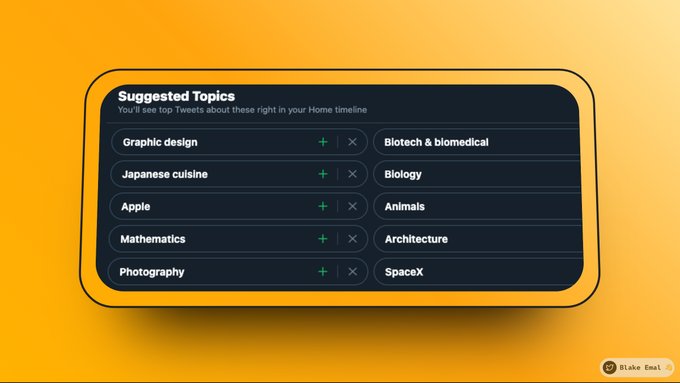The image size is (680, 383).
Task: Select the Japanese cuisine topic label
Action: point(165,174)
